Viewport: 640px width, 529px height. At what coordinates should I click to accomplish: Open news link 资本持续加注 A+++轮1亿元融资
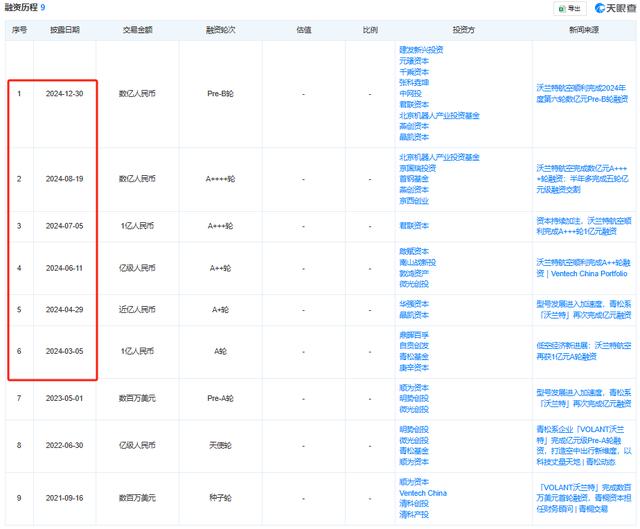click(584, 226)
